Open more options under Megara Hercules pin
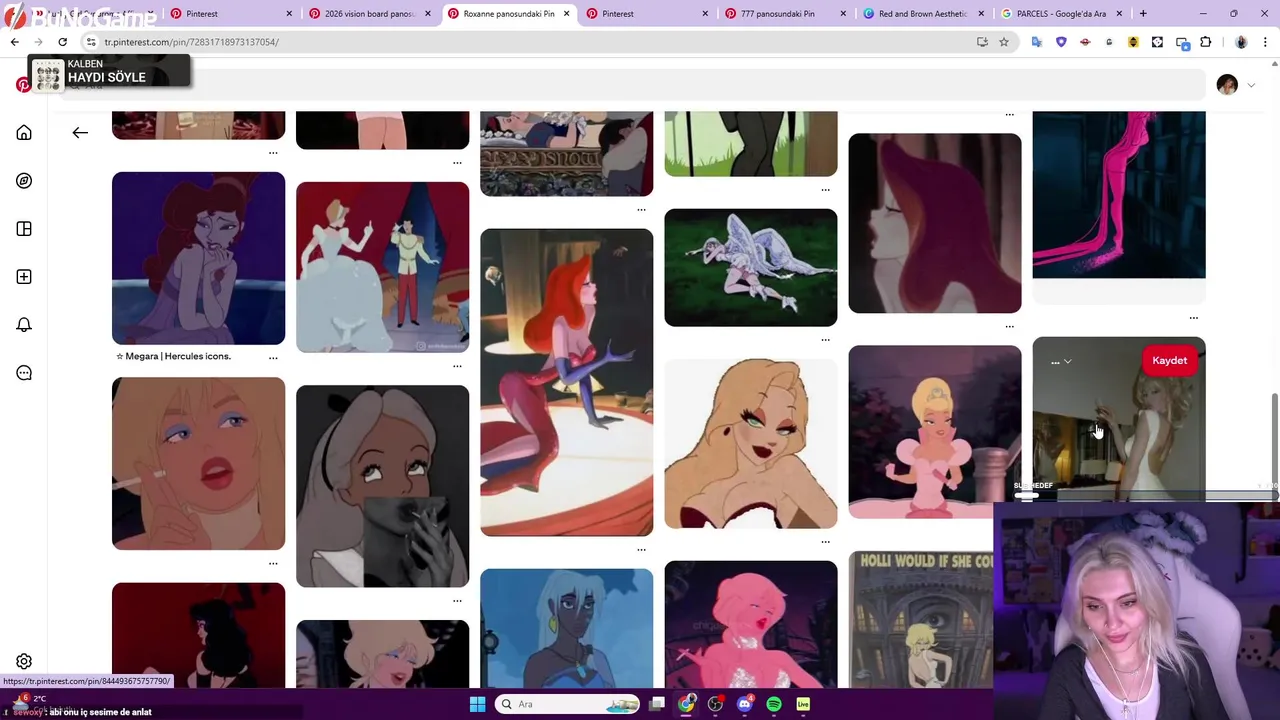1280x720 pixels. coord(273,357)
